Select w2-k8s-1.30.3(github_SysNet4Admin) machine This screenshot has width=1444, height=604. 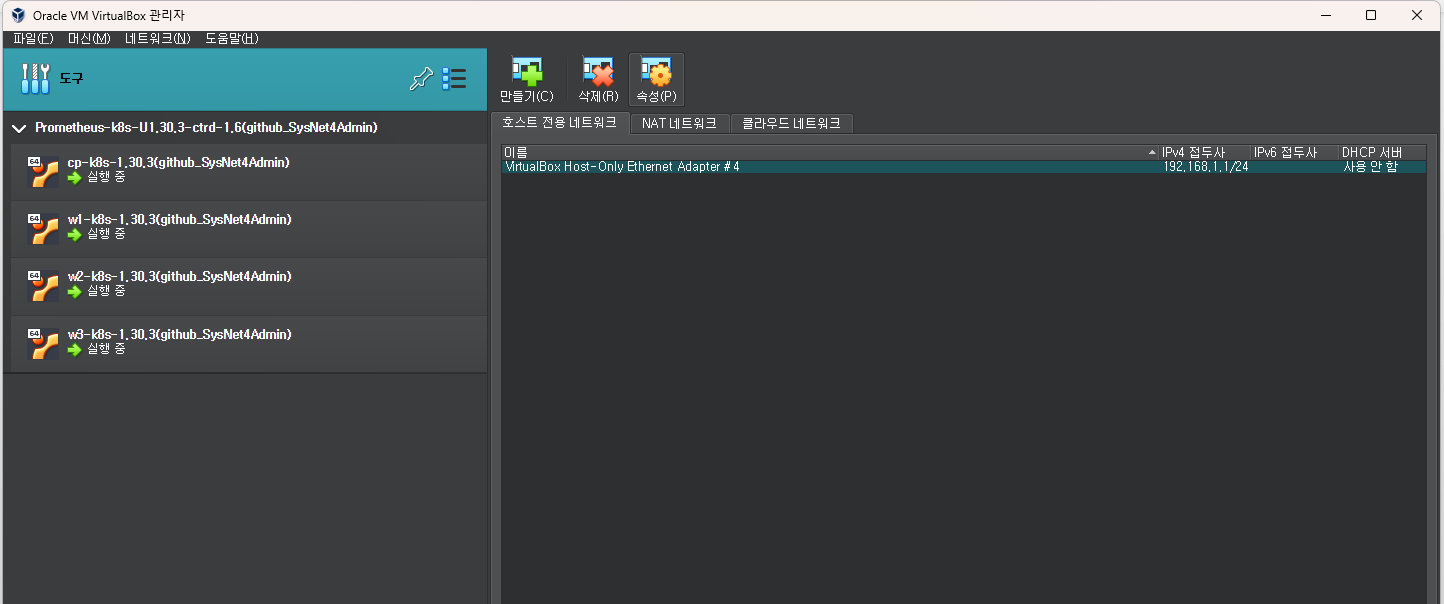179,276
